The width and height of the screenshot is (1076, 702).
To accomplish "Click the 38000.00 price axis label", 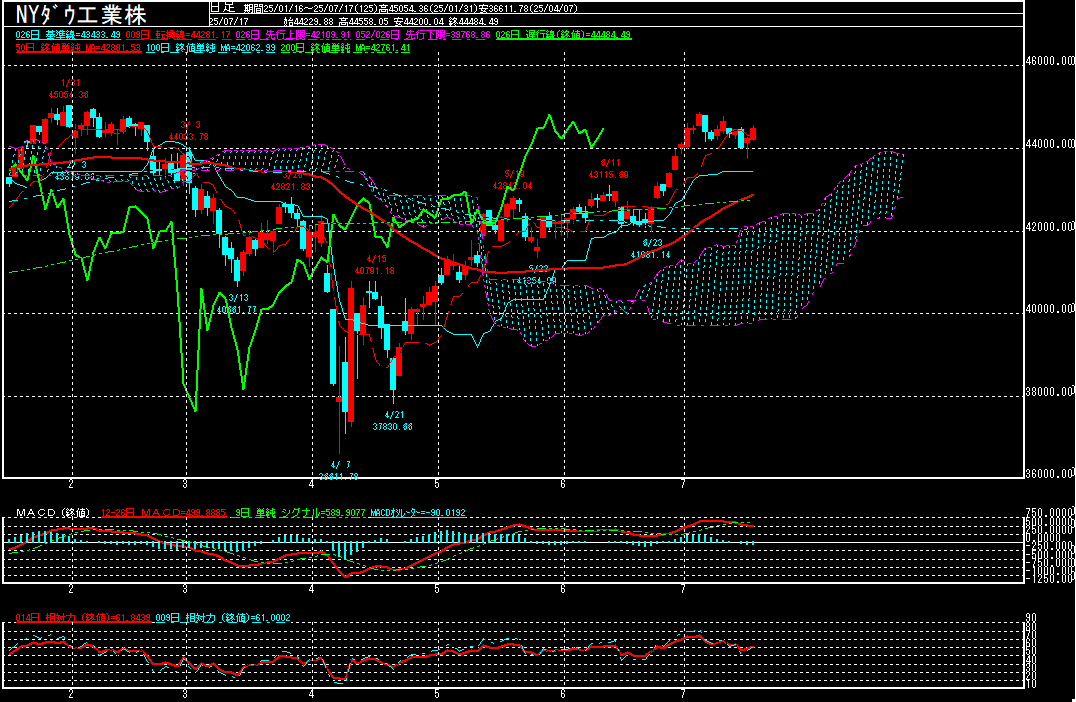I will point(1050,392).
